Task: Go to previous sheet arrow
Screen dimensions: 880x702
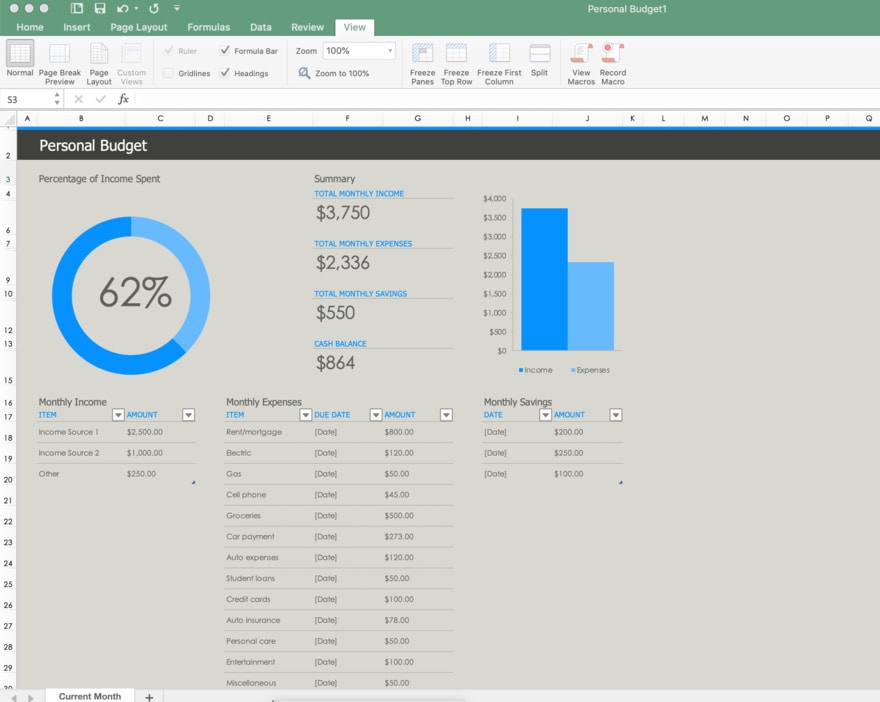Action: [14, 698]
